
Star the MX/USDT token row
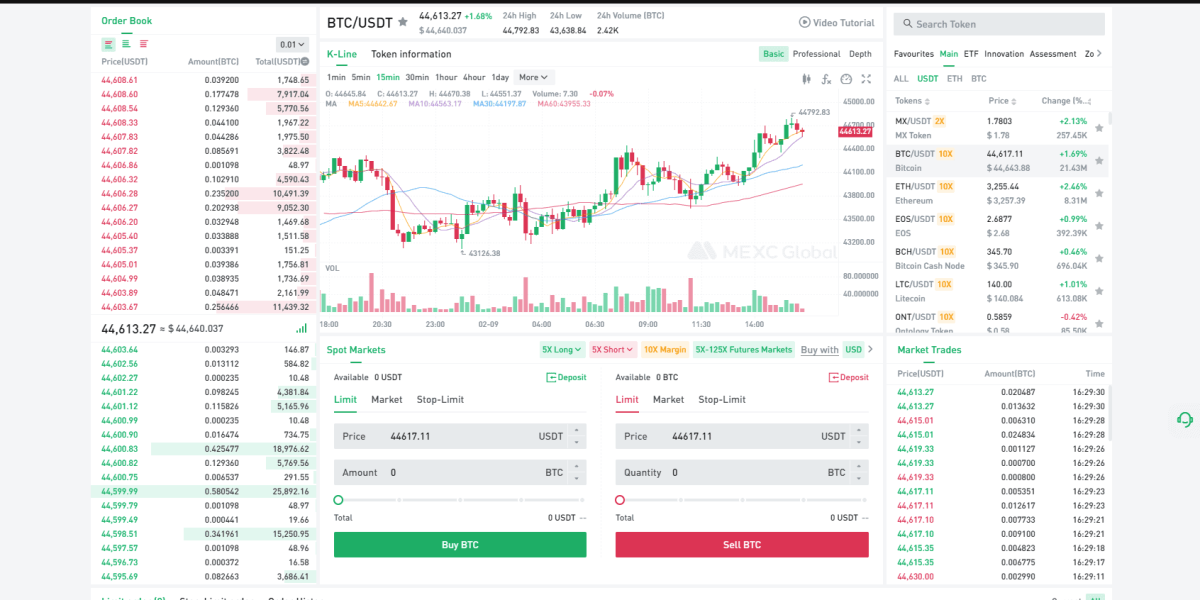1099,128
